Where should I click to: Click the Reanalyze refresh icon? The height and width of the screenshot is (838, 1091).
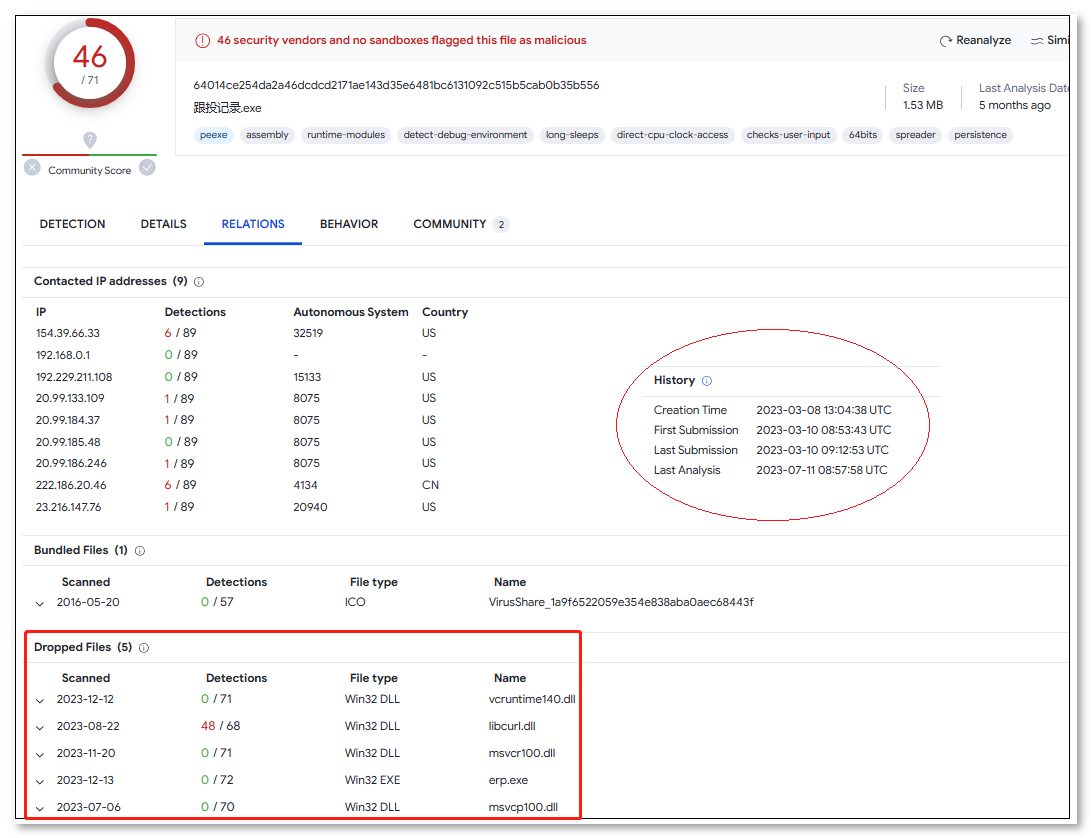[946, 41]
